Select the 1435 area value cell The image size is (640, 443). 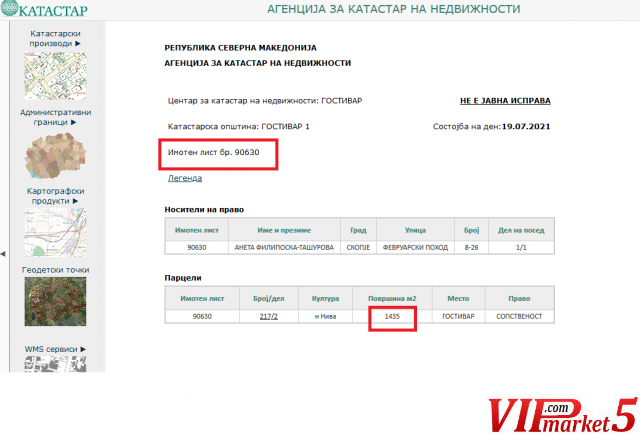click(x=392, y=316)
